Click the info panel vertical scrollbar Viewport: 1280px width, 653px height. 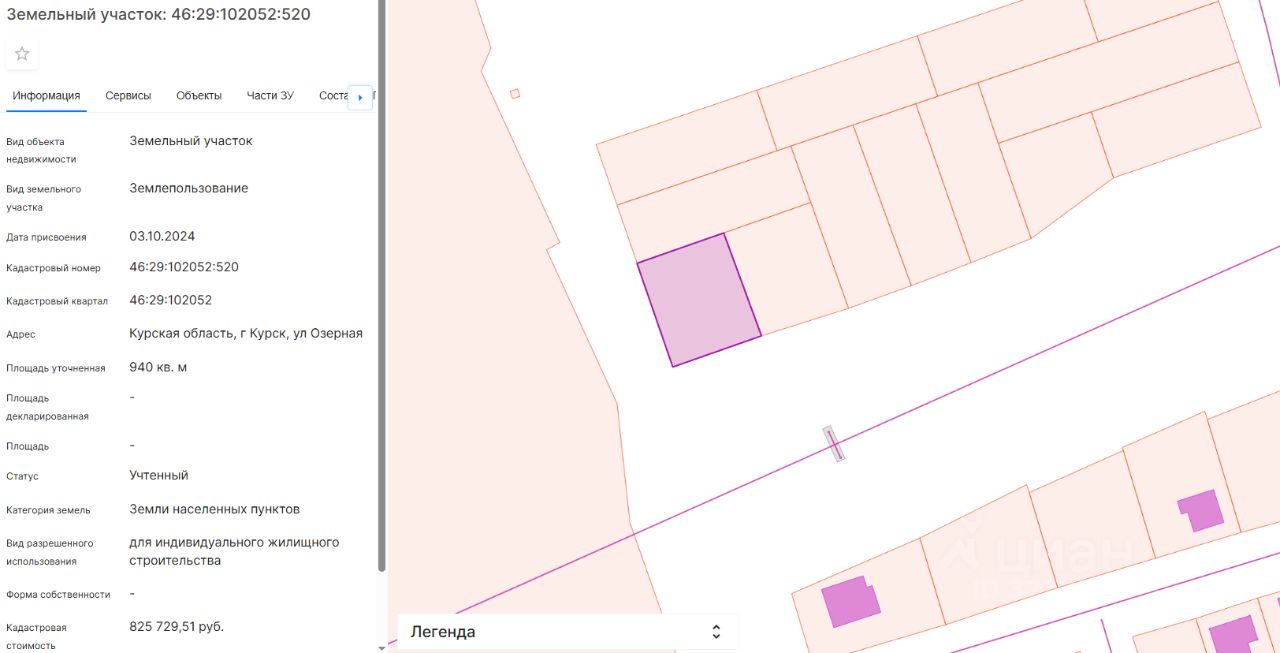pos(382,285)
